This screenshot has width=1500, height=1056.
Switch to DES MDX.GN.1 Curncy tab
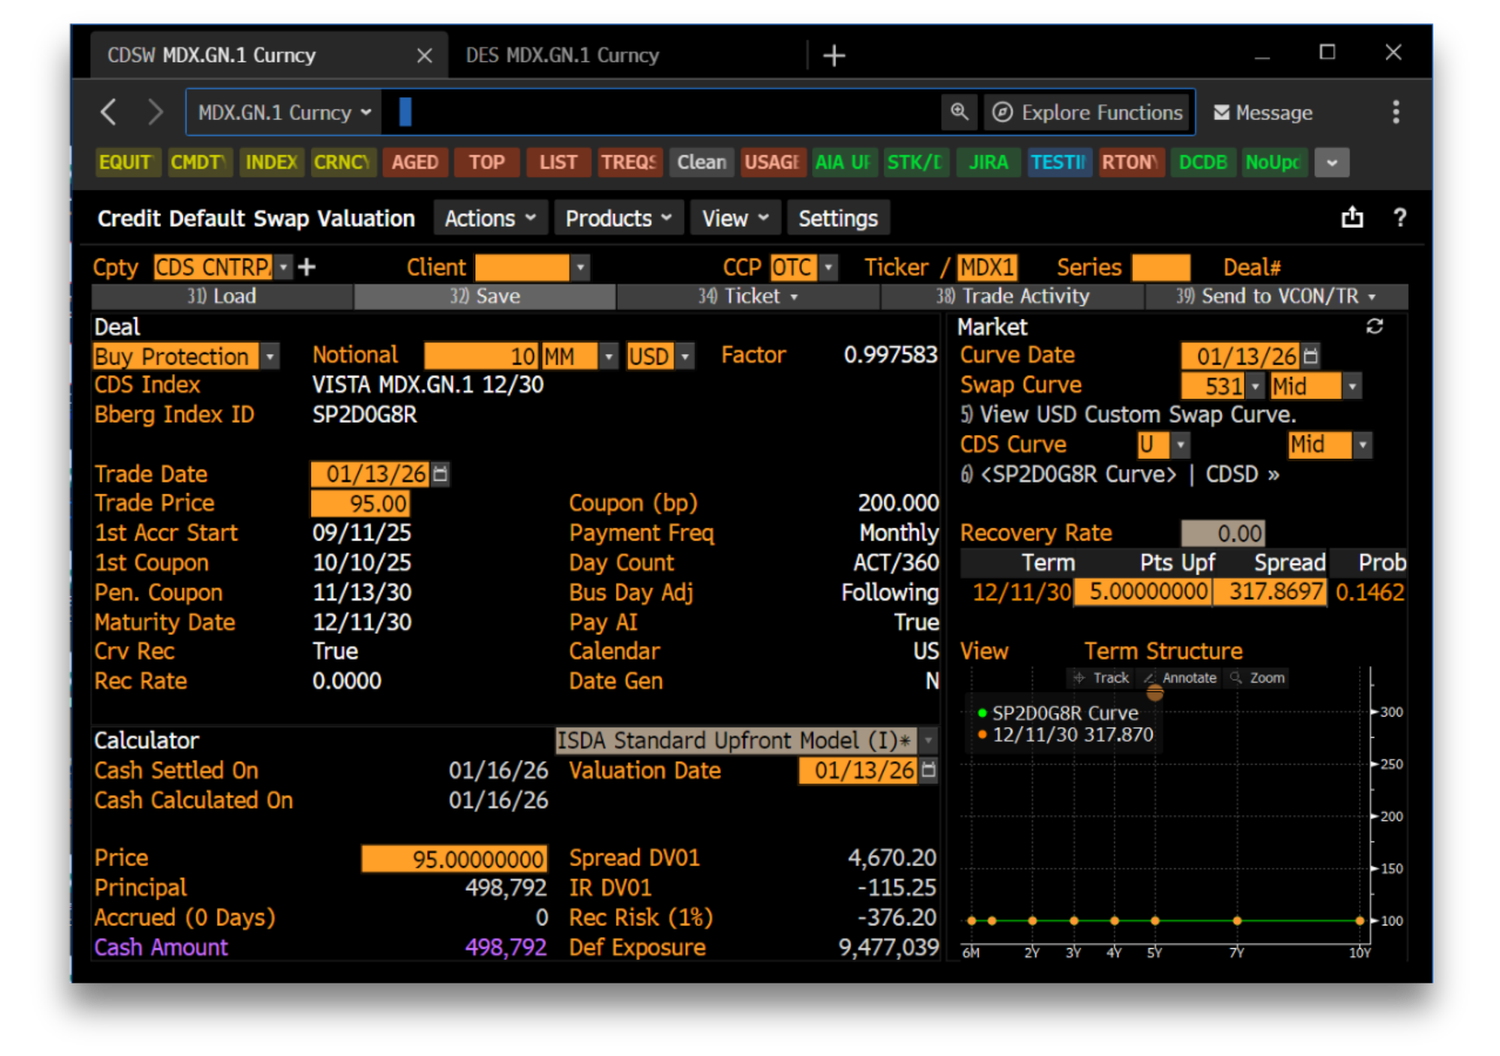click(x=562, y=56)
